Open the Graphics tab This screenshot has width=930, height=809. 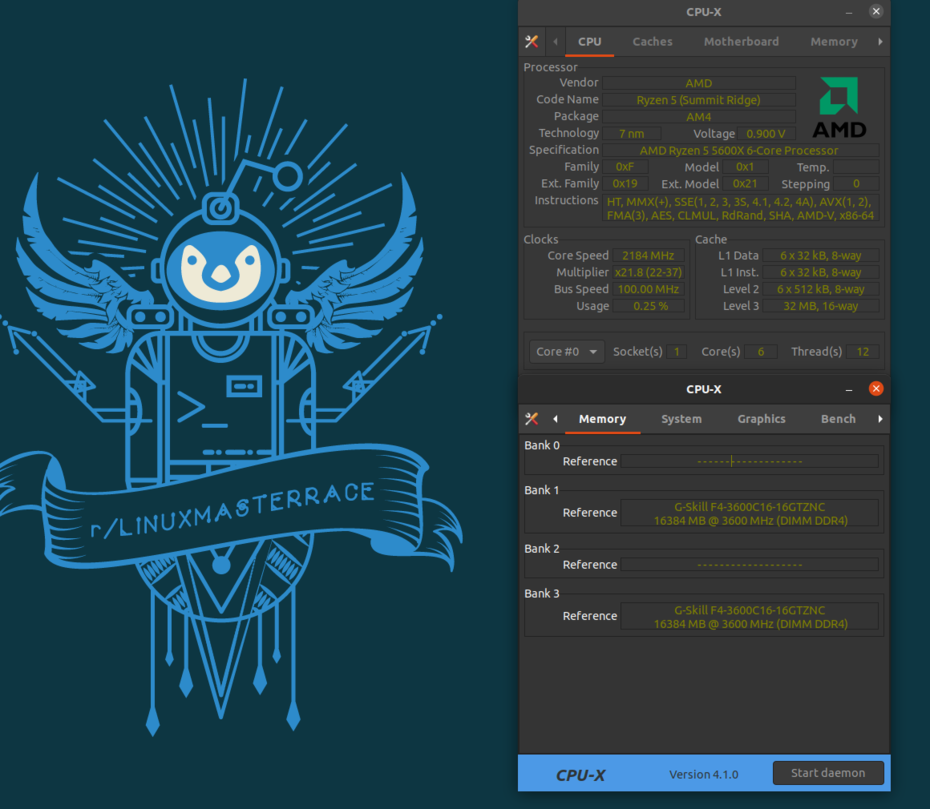click(x=761, y=419)
